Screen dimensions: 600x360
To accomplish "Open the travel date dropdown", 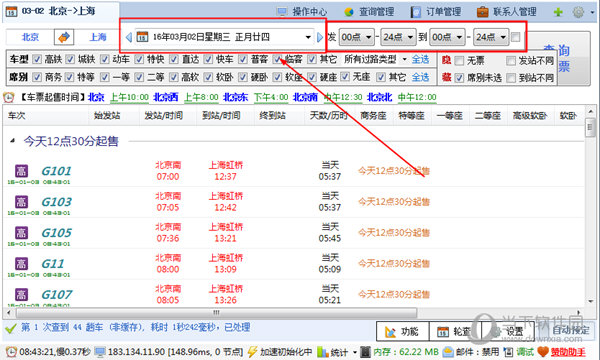I will pyautogui.click(x=308, y=37).
